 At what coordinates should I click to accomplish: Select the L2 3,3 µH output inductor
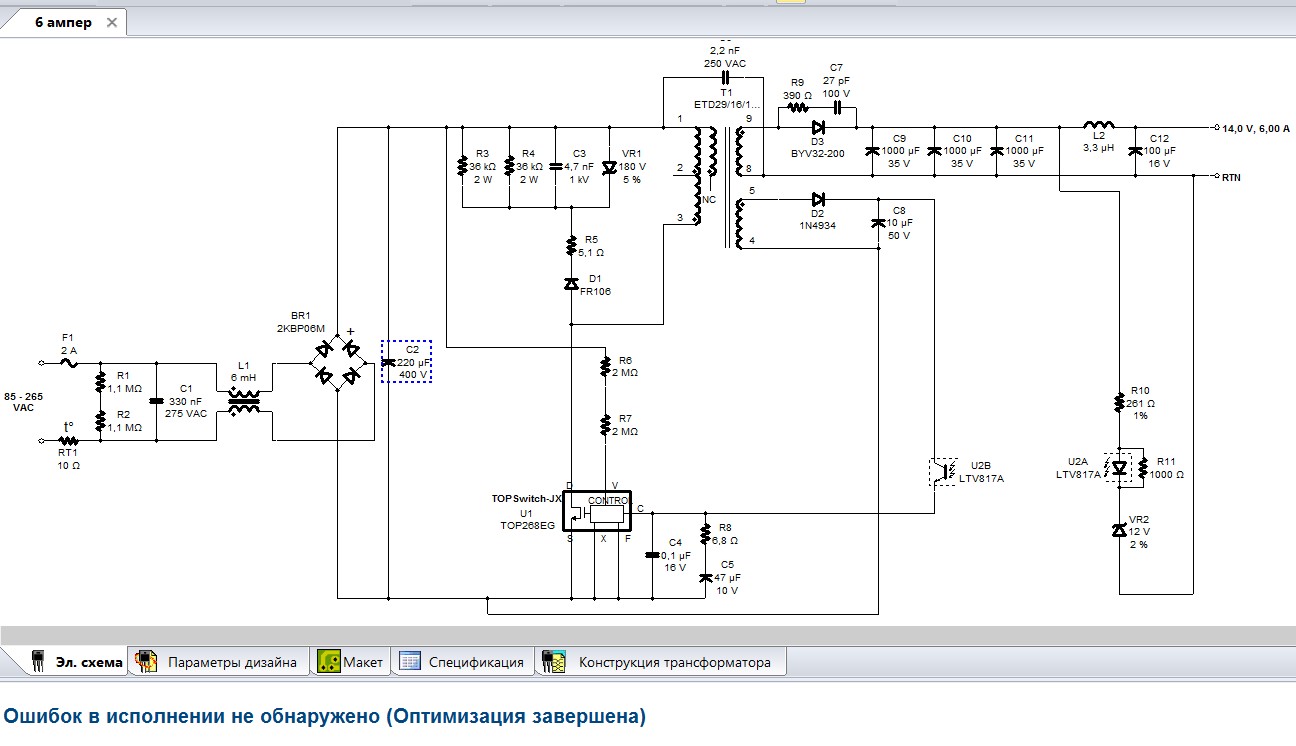1098,127
